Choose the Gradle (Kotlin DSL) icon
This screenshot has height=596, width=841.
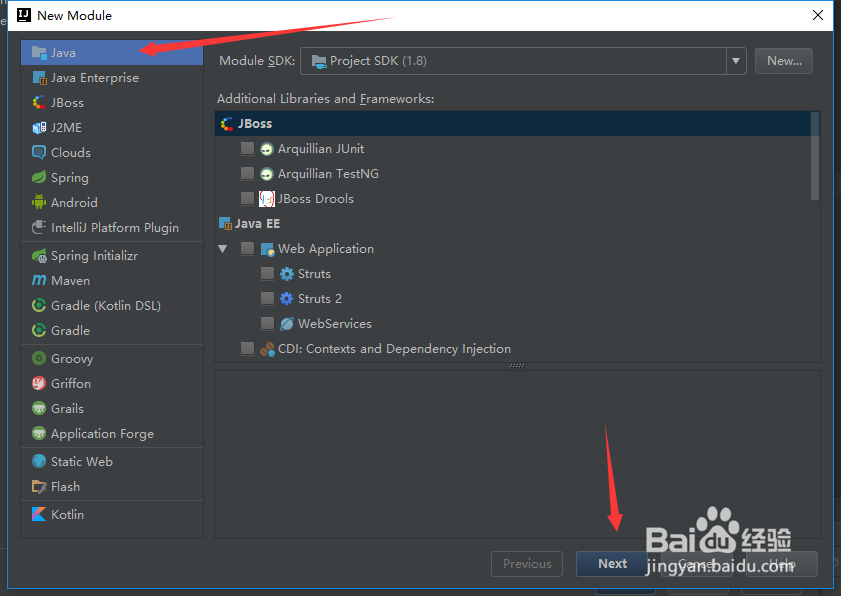(x=39, y=305)
